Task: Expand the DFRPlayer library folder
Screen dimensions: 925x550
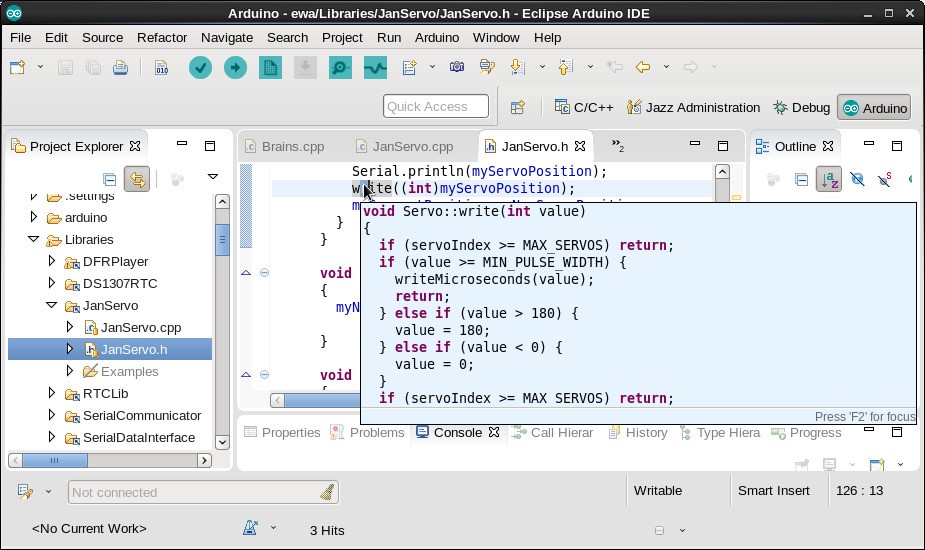Action: tap(52, 261)
